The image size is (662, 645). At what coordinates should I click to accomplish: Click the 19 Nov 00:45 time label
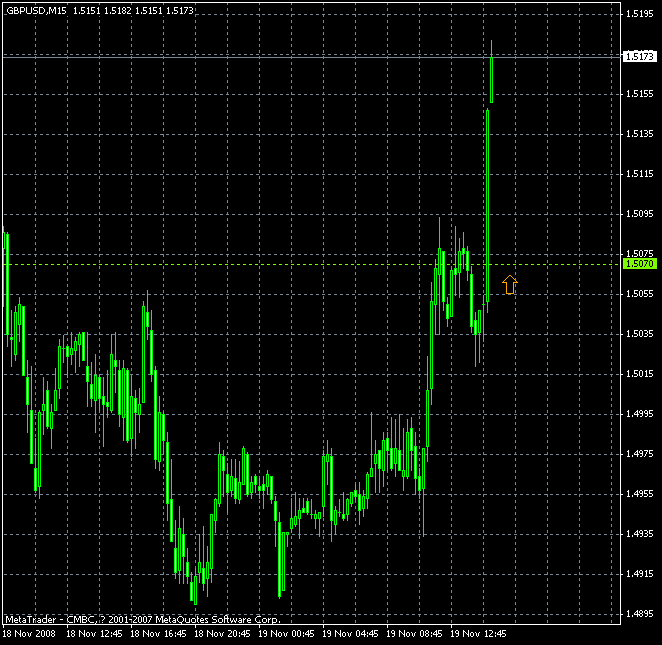click(x=286, y=634)
